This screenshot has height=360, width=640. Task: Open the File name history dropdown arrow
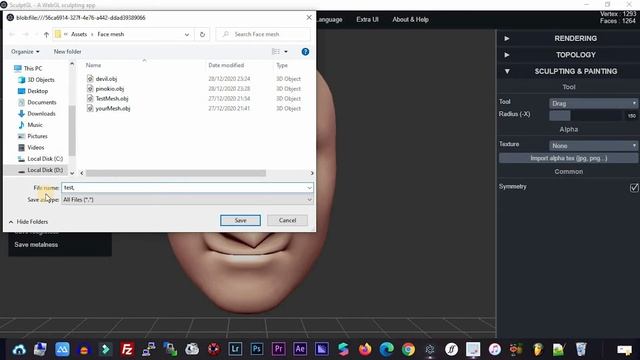click(x=309, y=188)
